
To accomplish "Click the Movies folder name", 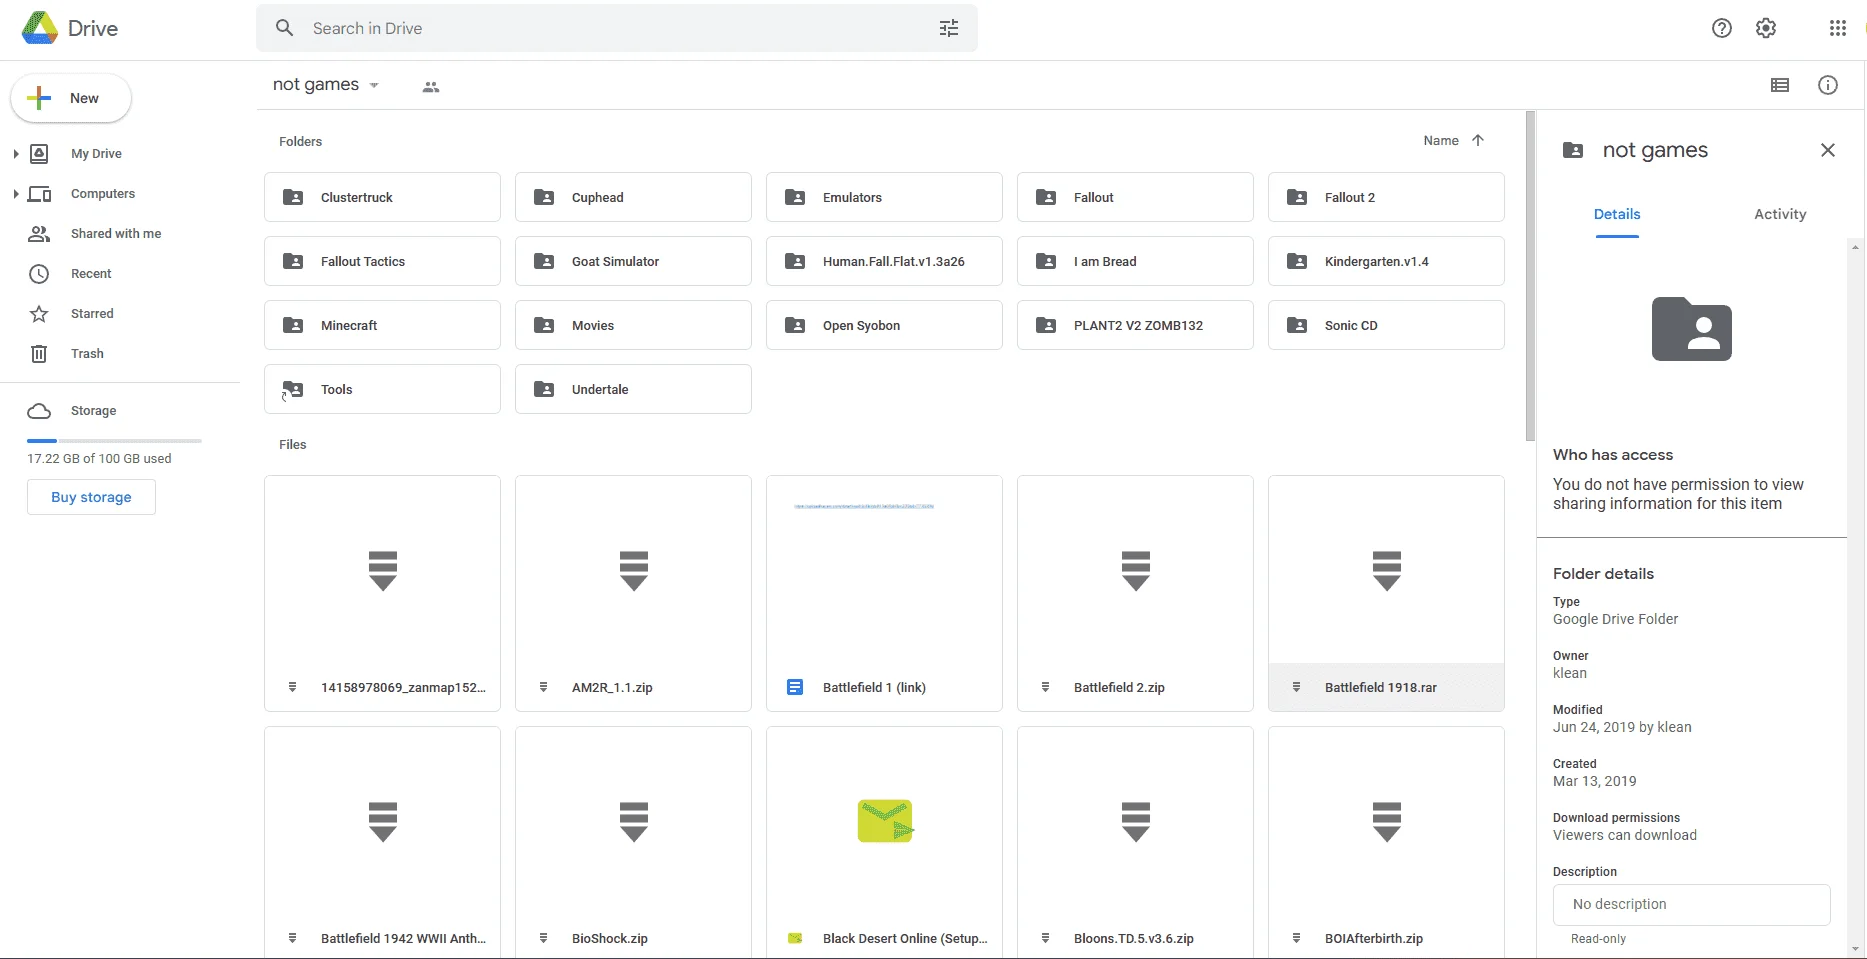I will [593, 325].
